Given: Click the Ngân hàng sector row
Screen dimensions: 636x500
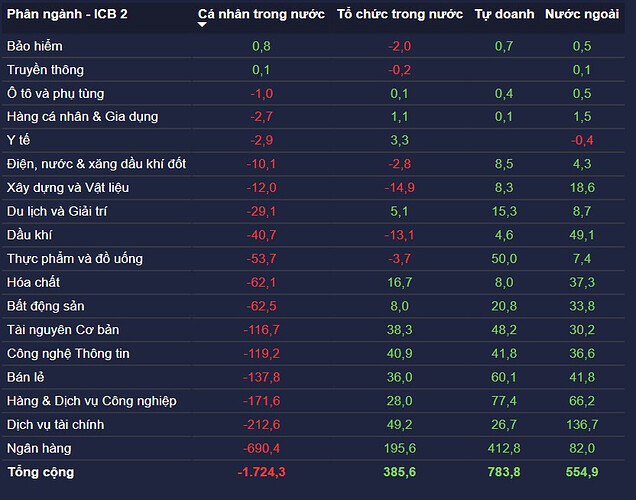Looking at the screenshot, I should click(x=39, y=448).
